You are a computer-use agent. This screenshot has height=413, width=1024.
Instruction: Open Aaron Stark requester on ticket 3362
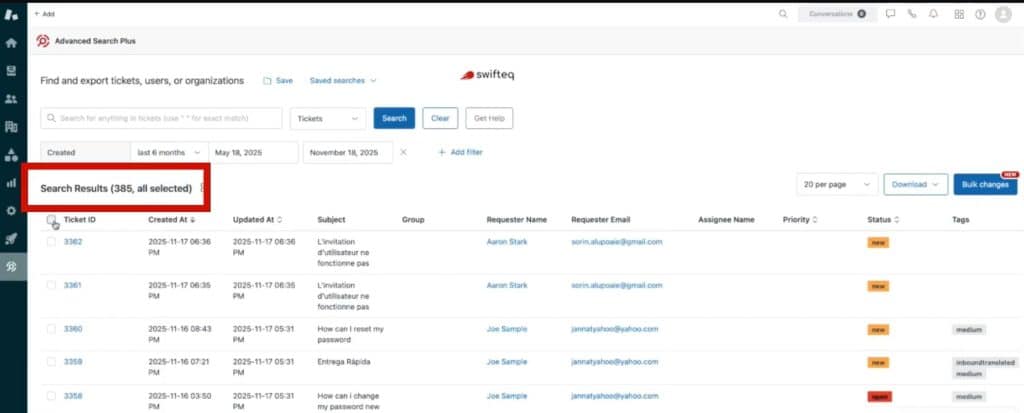507,242
